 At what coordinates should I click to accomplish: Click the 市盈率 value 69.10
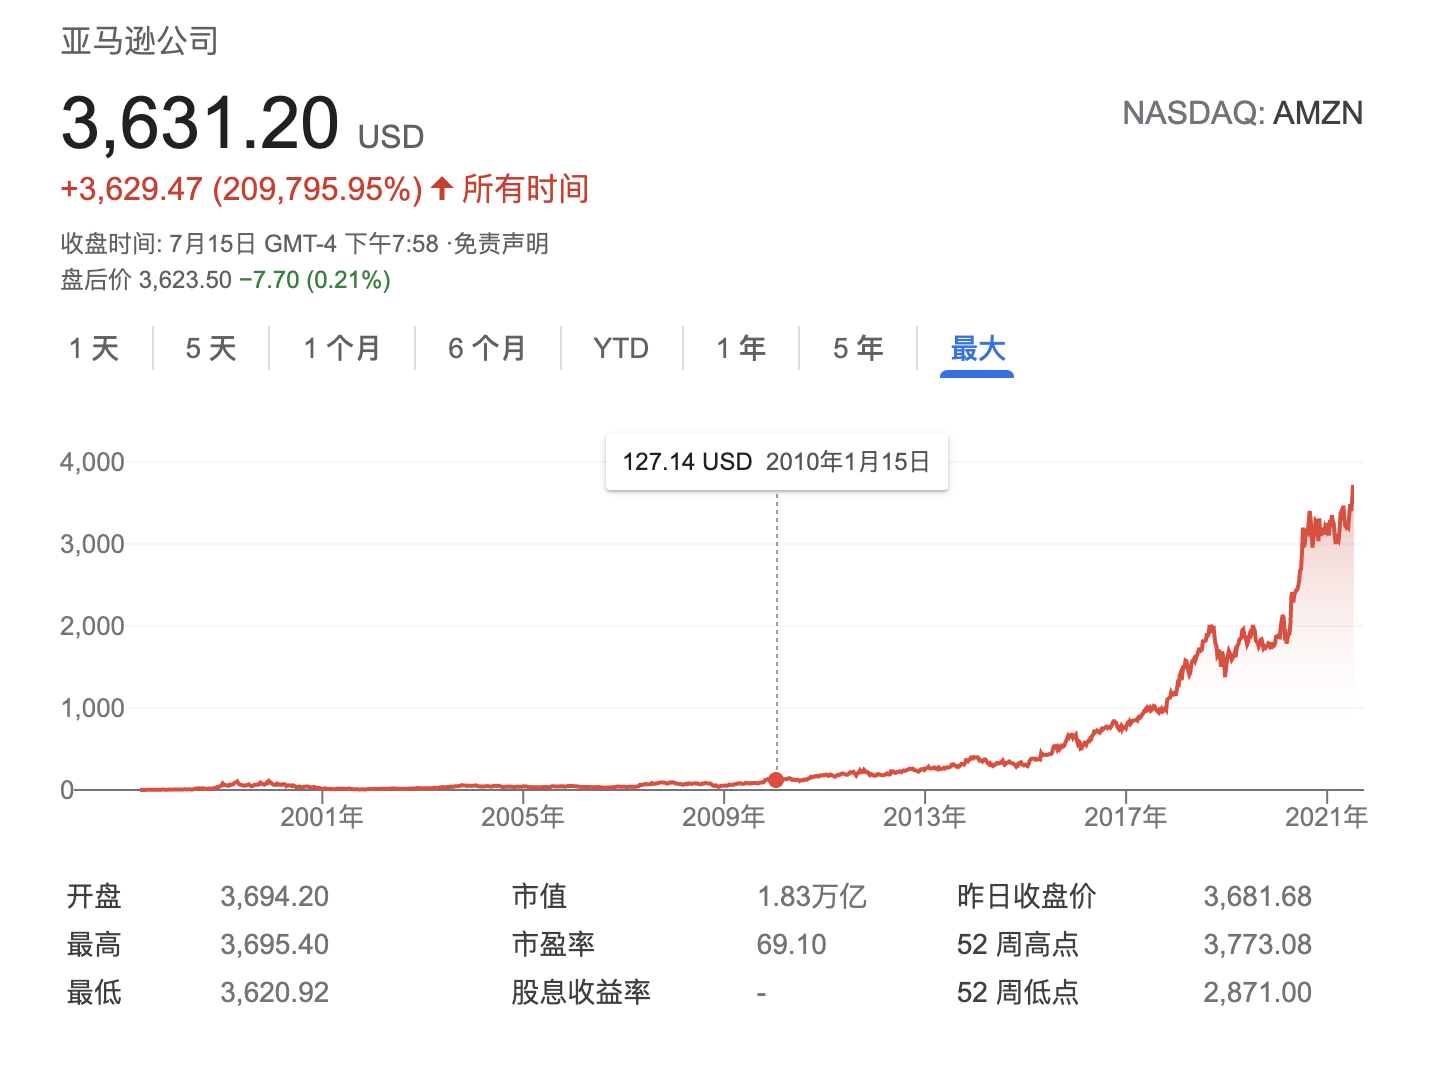click(x=791, y=944)
